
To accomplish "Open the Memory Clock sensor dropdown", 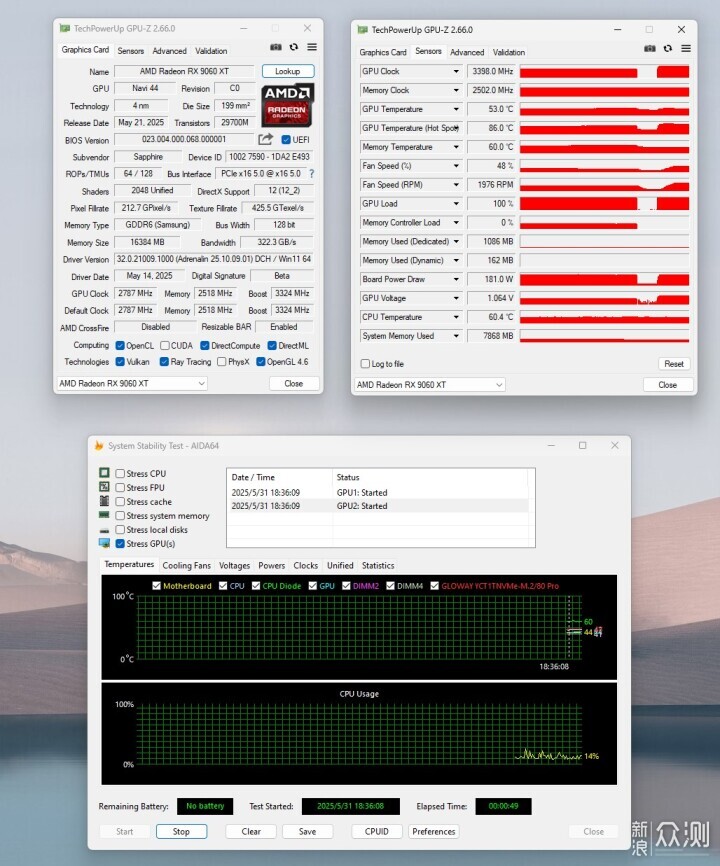I will pos(456,90).
